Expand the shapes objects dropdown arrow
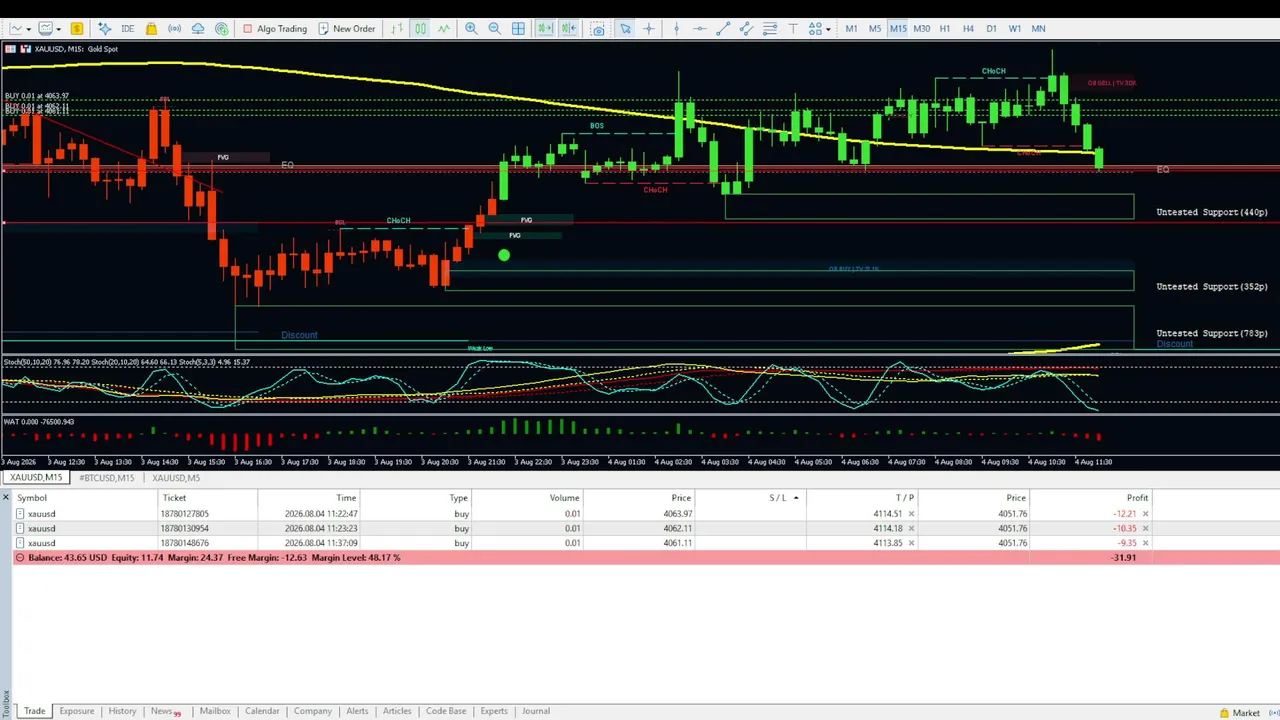 click(x=828, y=29)
